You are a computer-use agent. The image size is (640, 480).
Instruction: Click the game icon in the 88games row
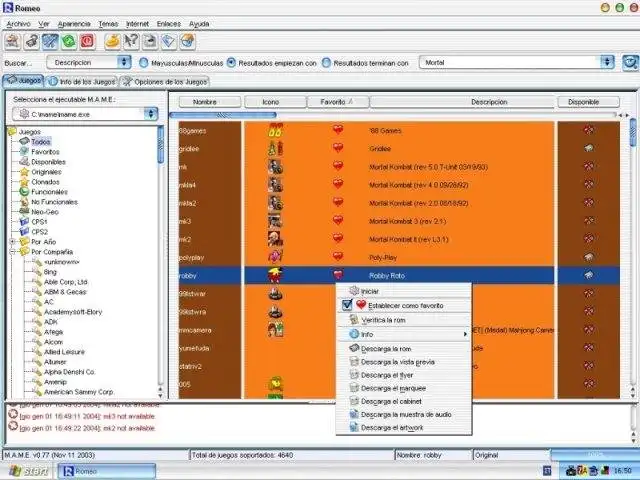(276, 131)
